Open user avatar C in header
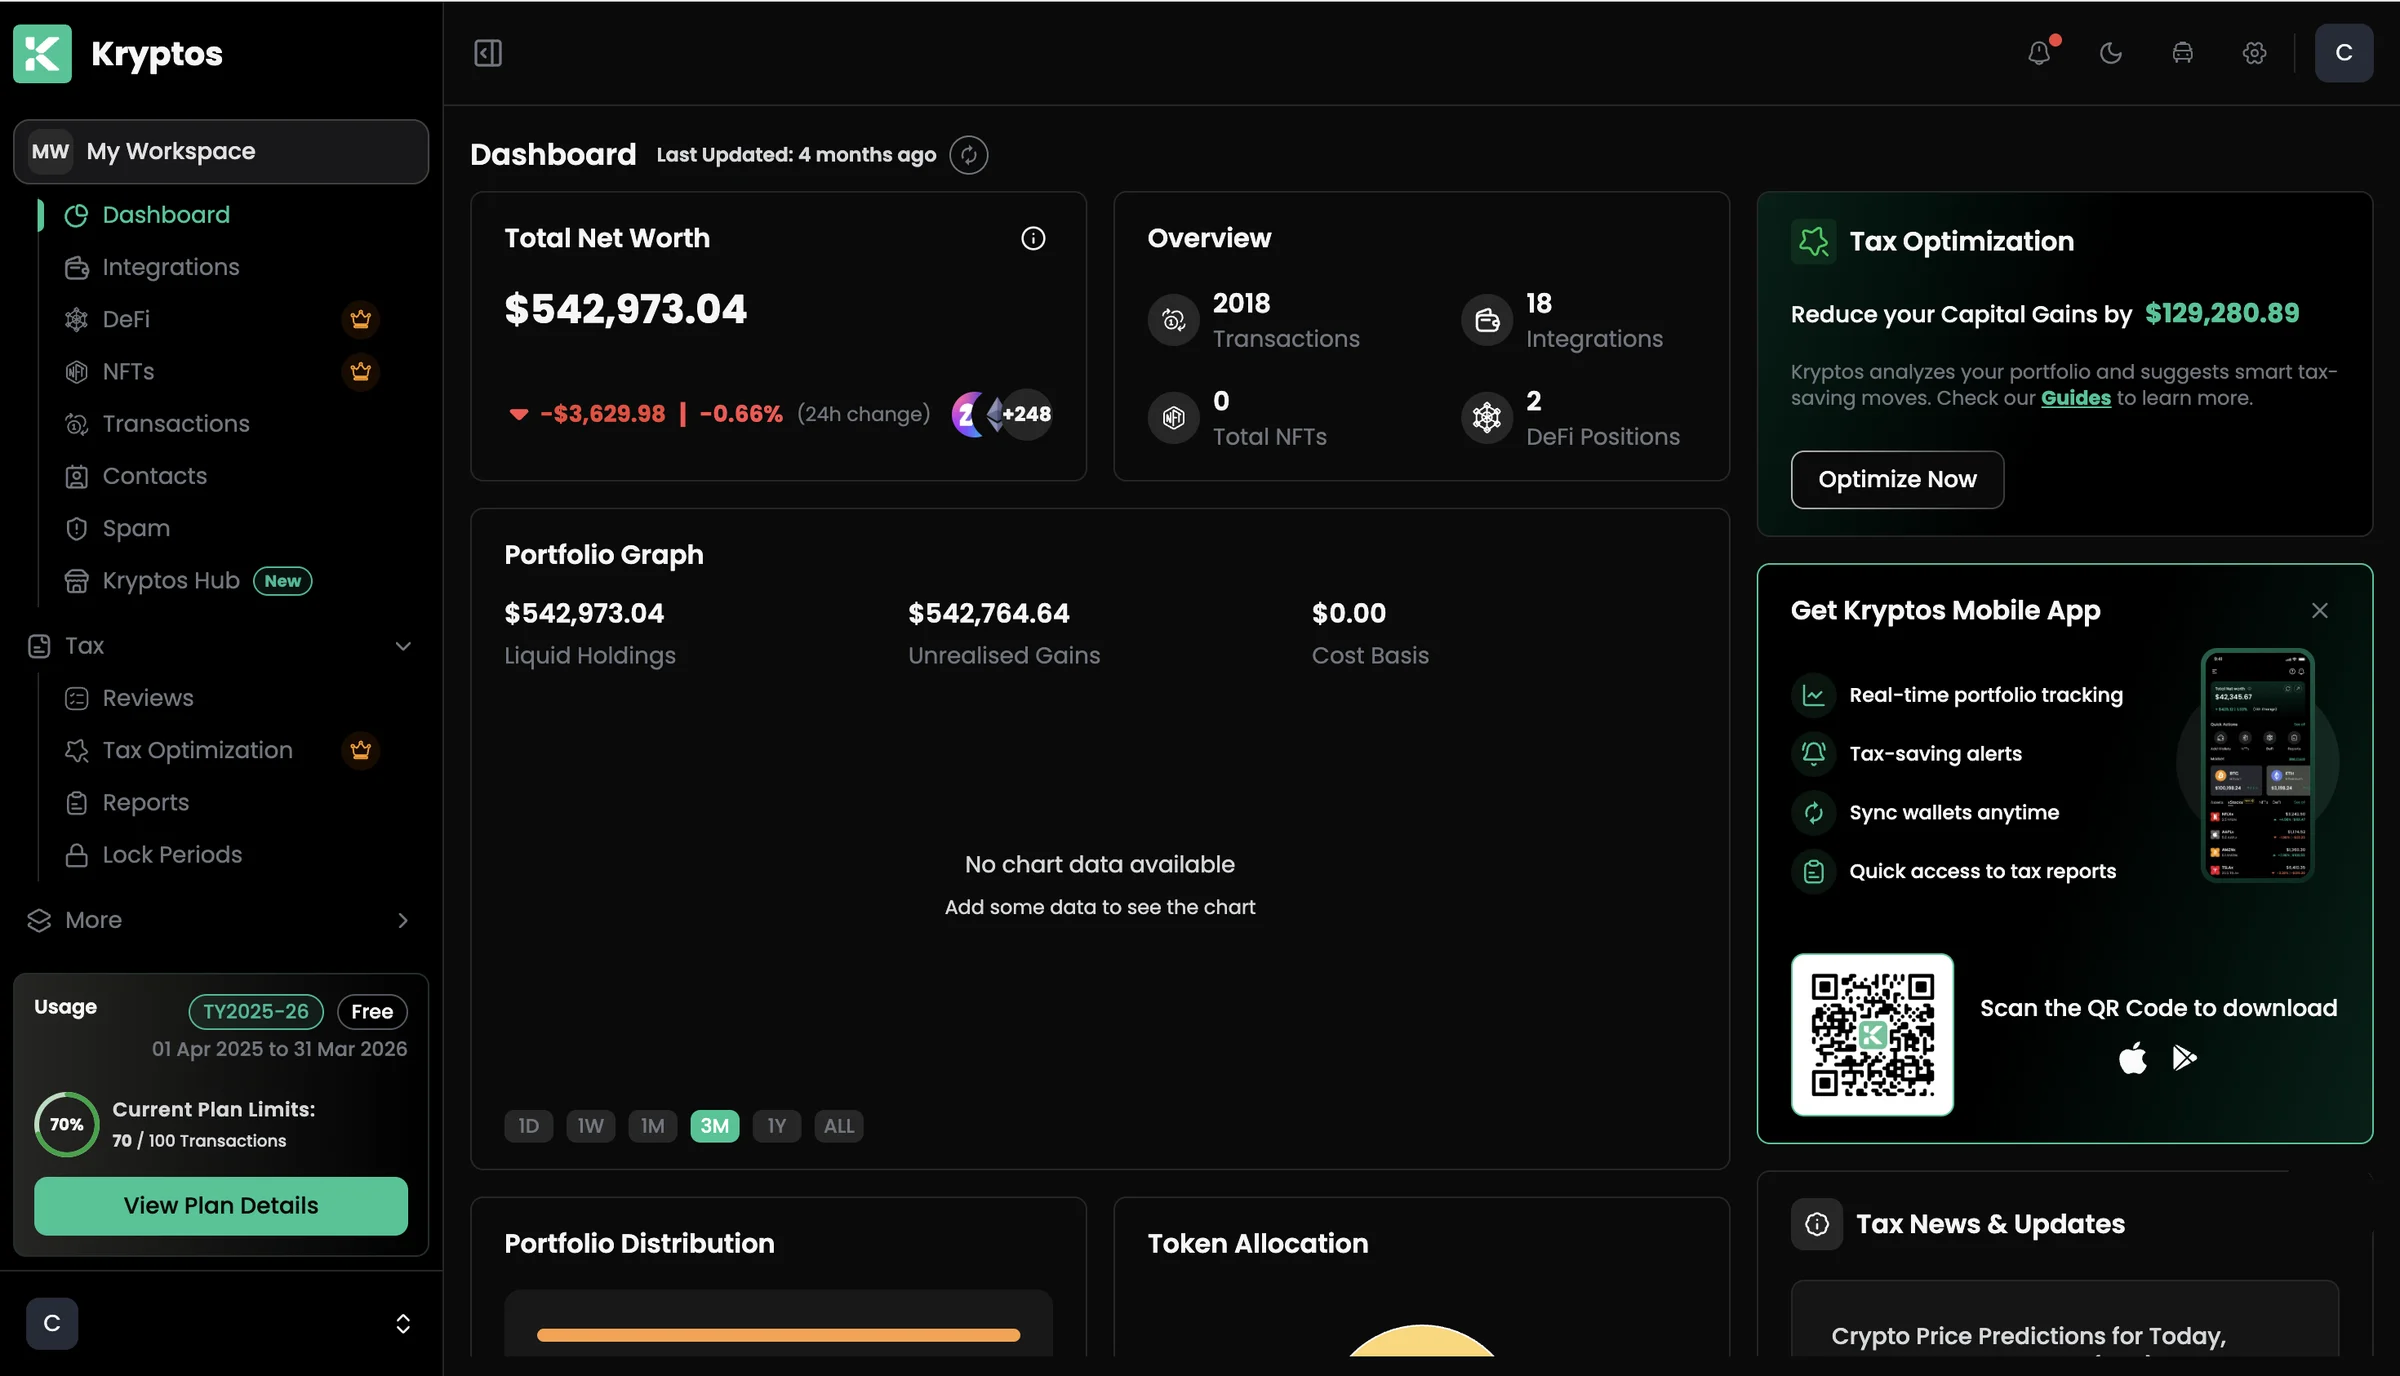Viewport: 2400px width, 1376px height. coord(2344,53)
